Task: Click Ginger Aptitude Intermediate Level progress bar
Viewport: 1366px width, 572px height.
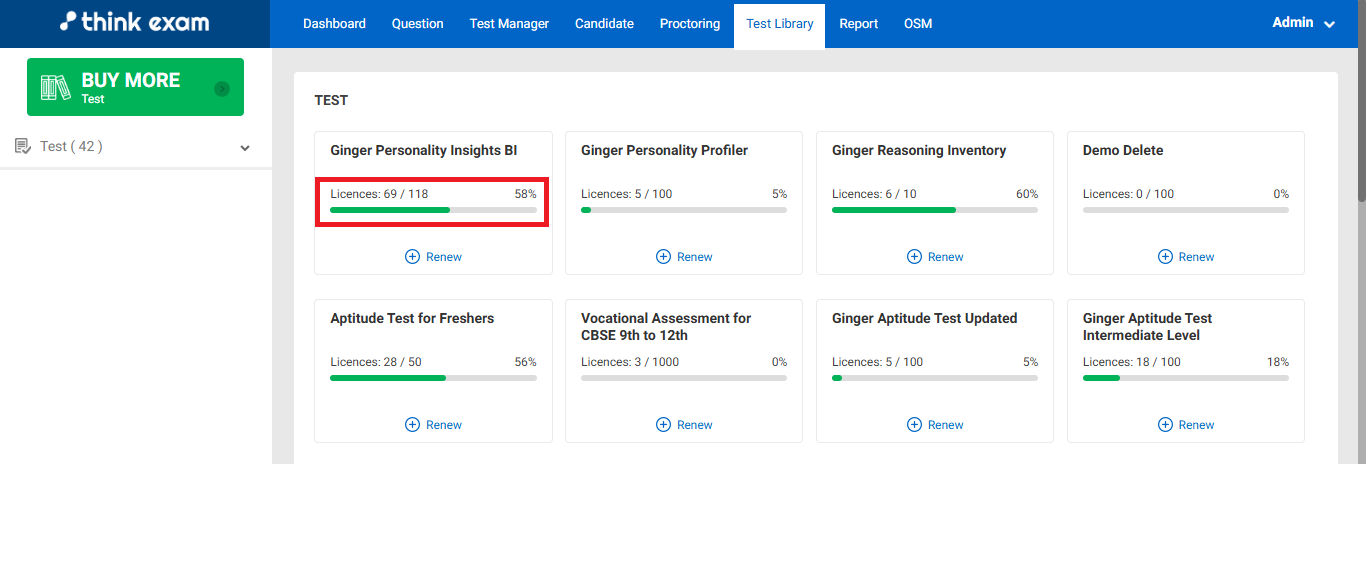Action: pyautogui.click(x=1186, y=378)
